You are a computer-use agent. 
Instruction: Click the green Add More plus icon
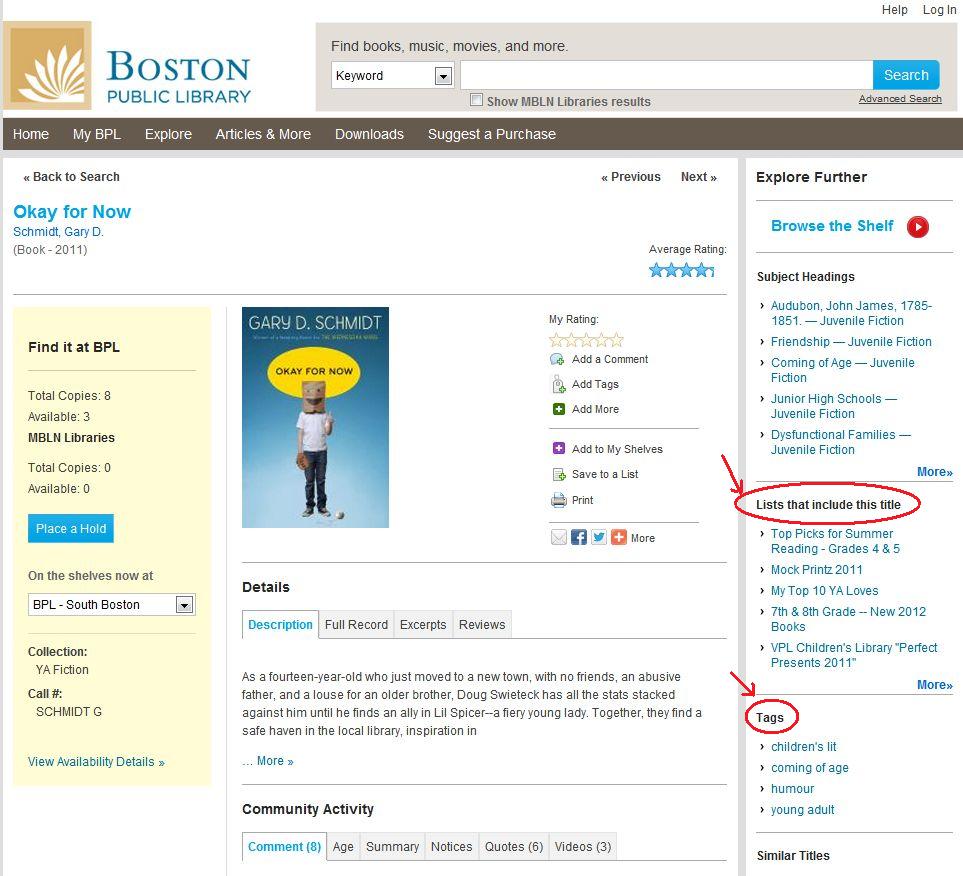tap(559, 409)
